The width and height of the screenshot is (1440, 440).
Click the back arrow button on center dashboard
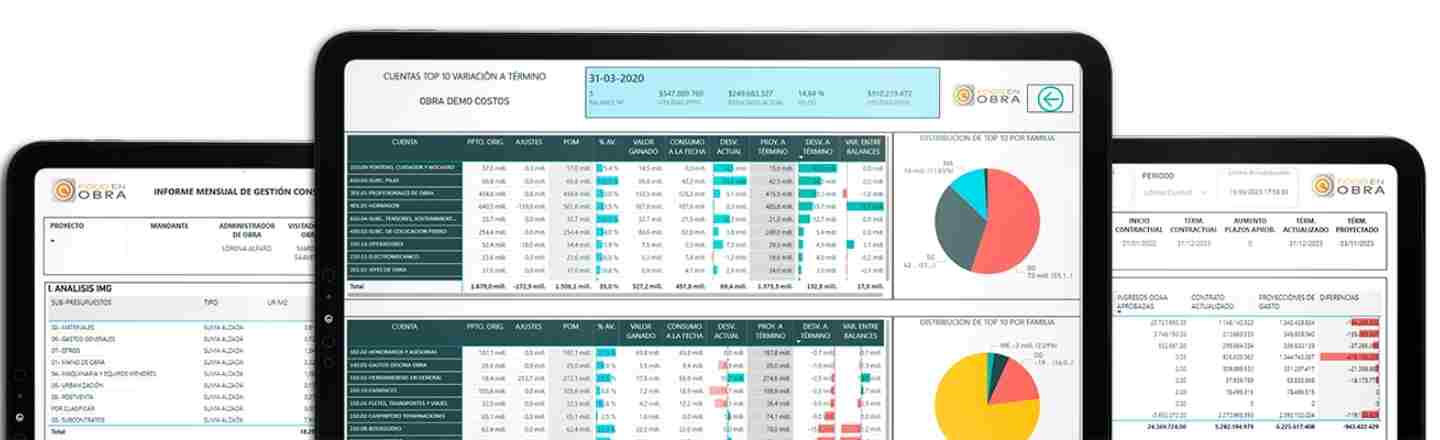pyautogui.click(x=1049, y=98)
